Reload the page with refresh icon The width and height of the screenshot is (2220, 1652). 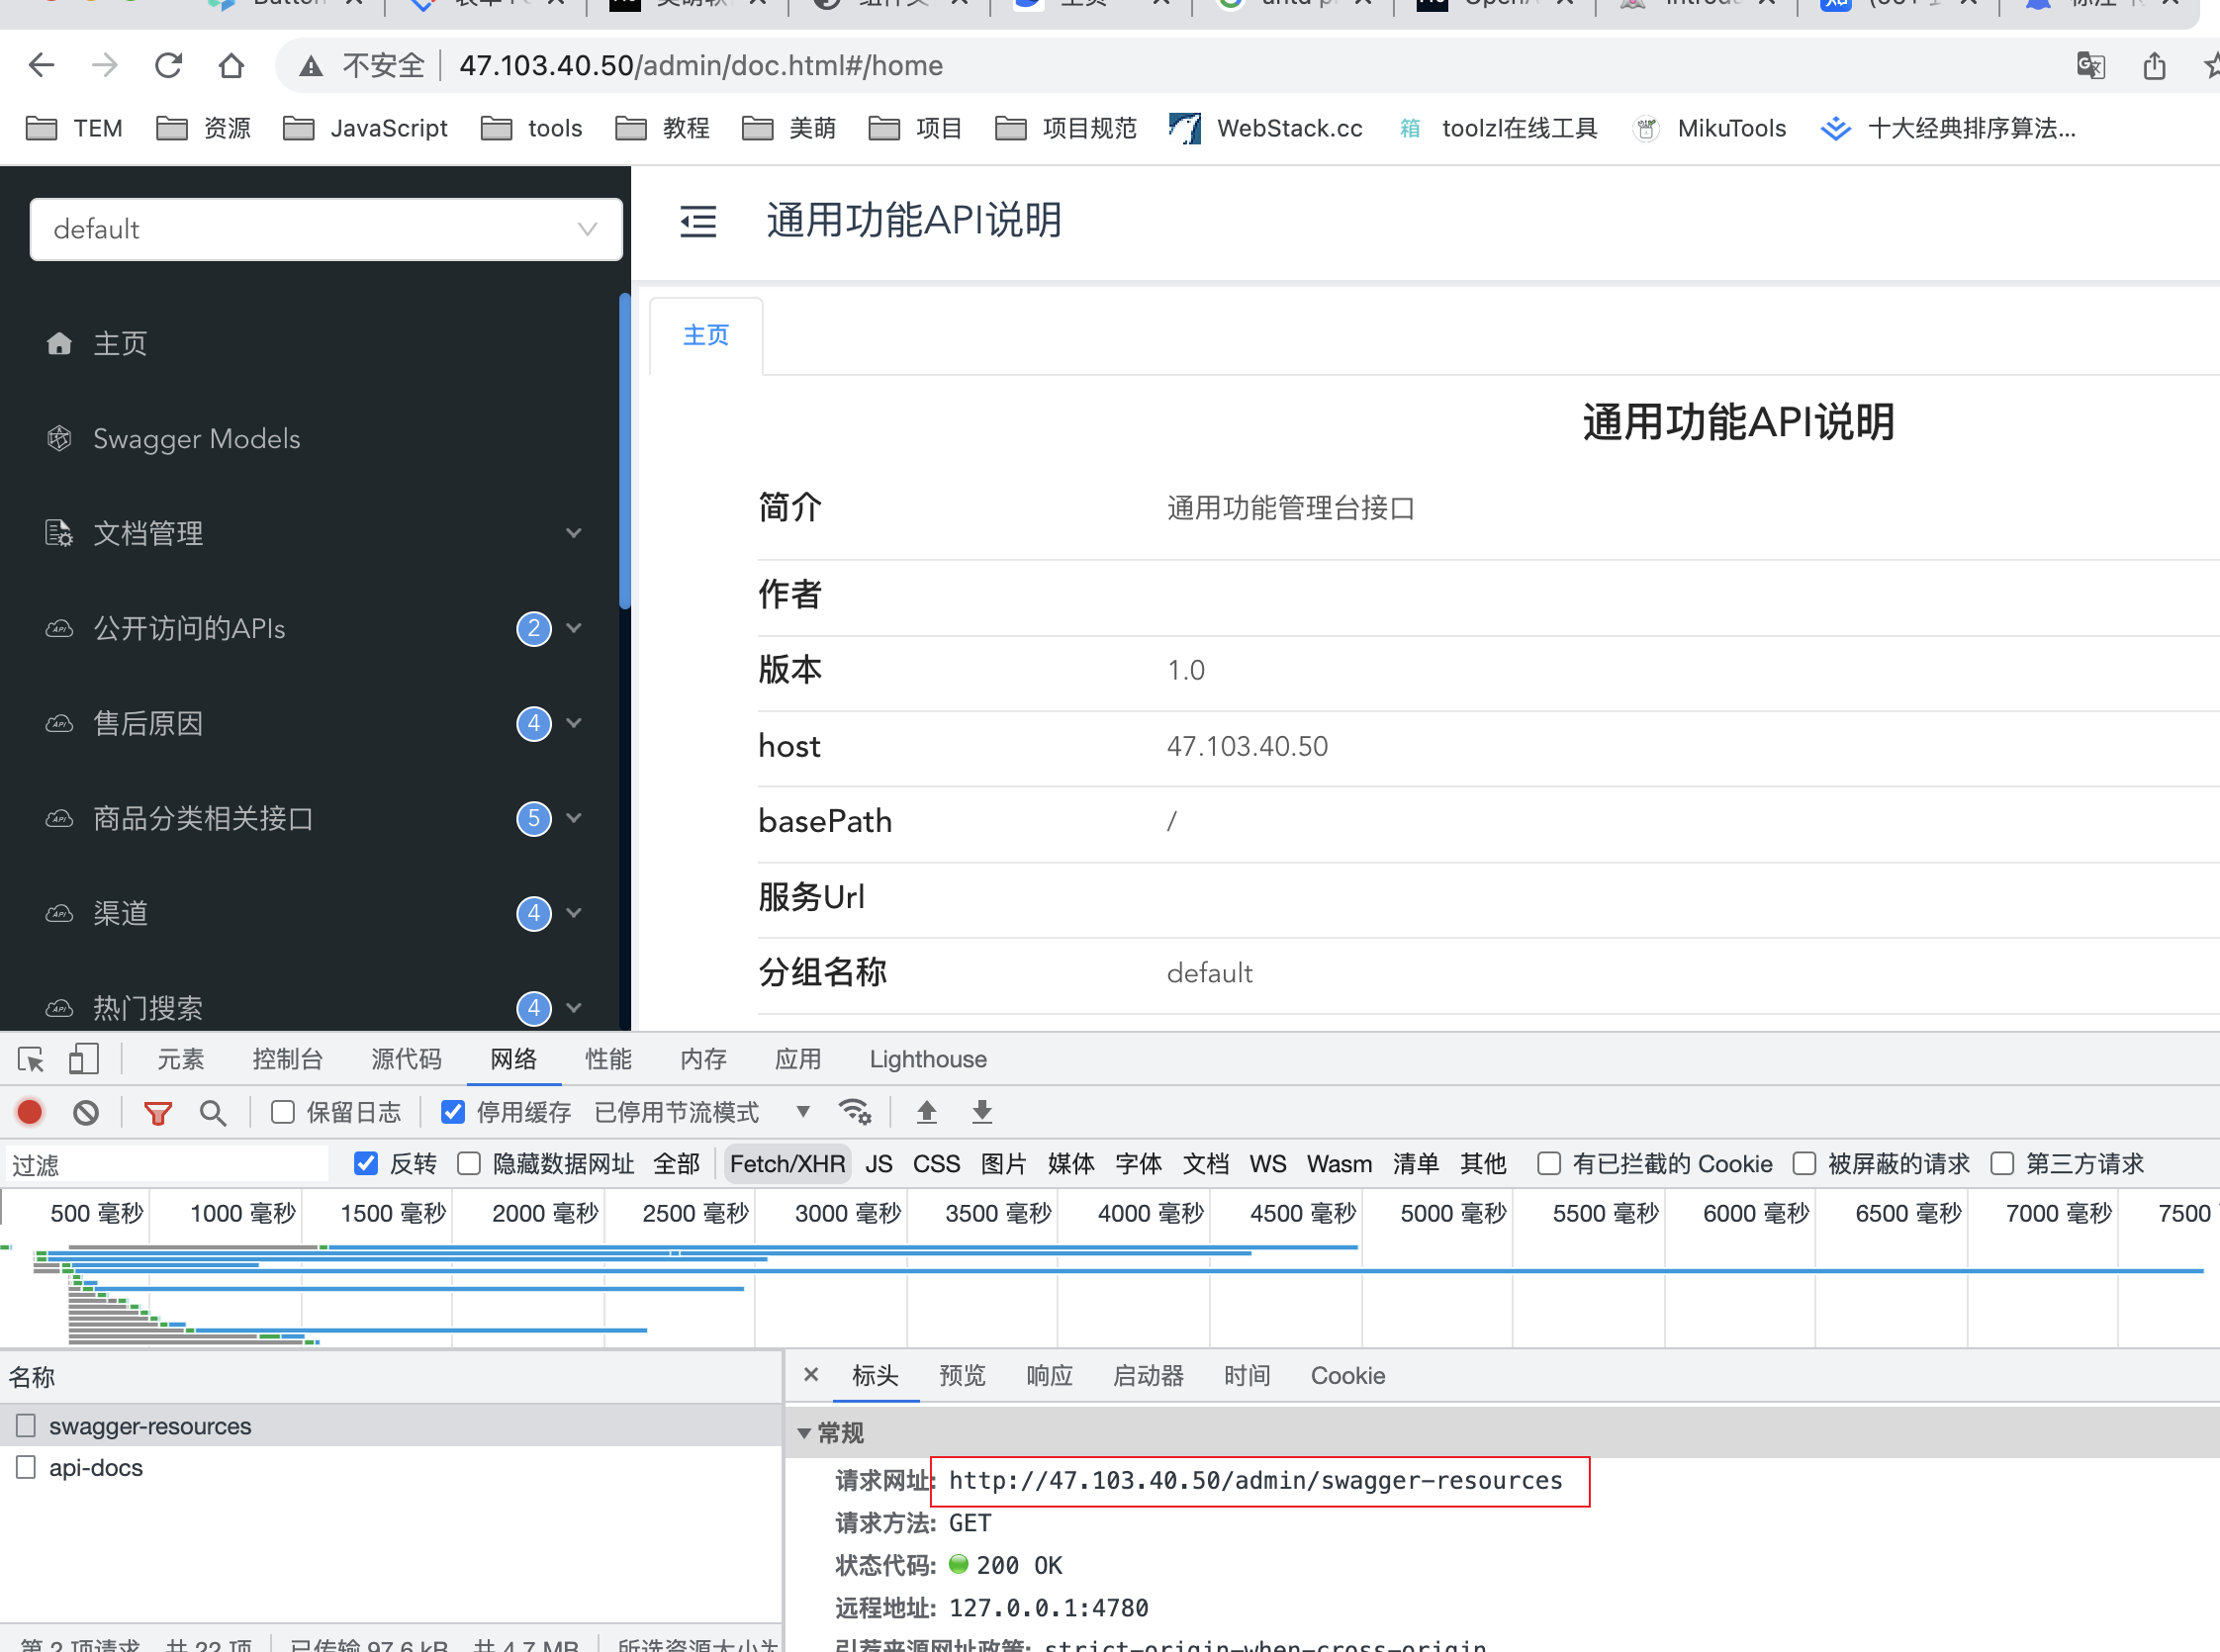[x=168, y=66]
